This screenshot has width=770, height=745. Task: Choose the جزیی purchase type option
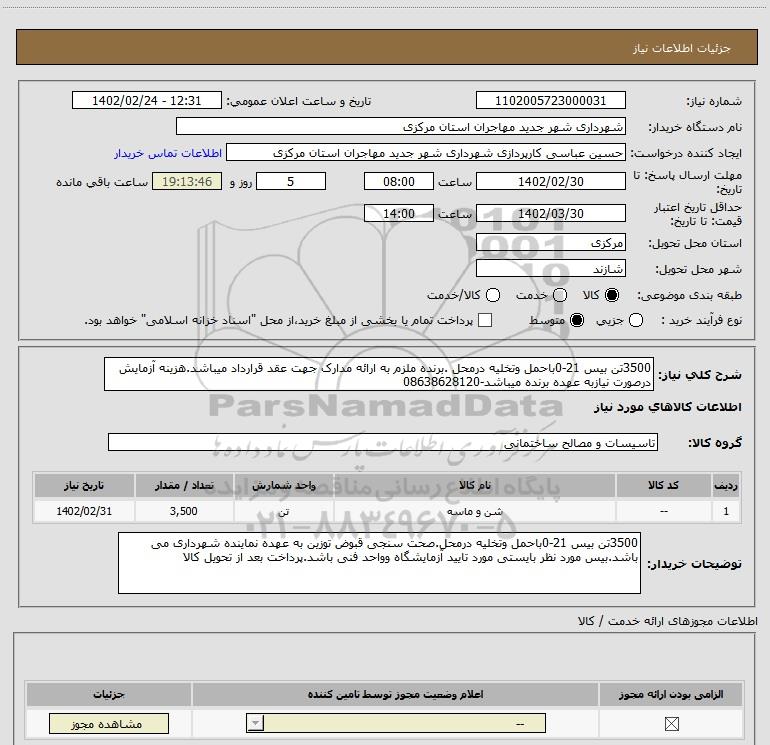point(635,320)
